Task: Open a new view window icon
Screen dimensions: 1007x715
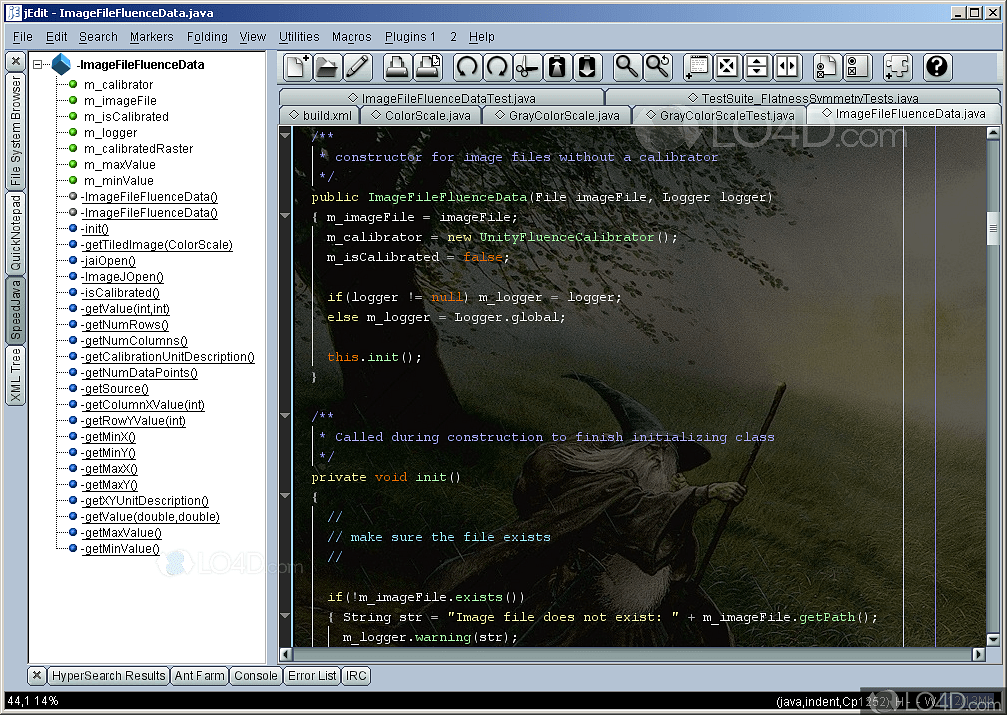Action: click(x=697, y=67)
